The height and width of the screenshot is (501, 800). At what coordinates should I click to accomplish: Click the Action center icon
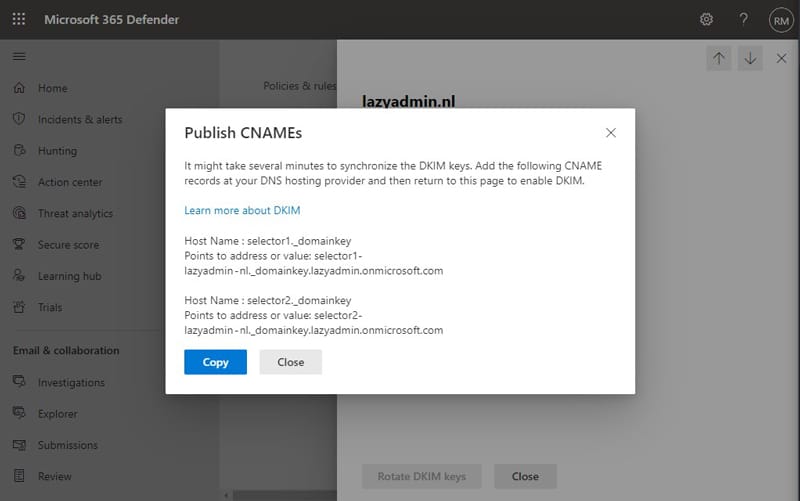[19, 182]
